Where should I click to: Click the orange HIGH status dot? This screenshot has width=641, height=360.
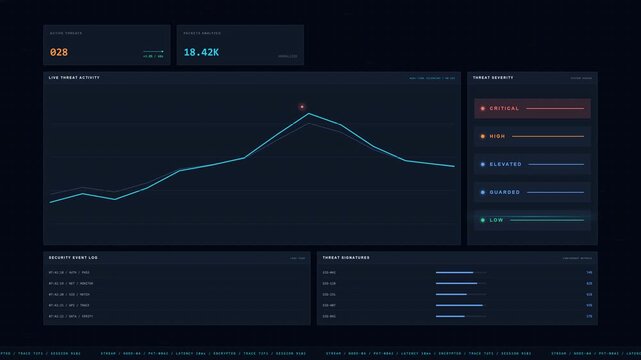483,136
